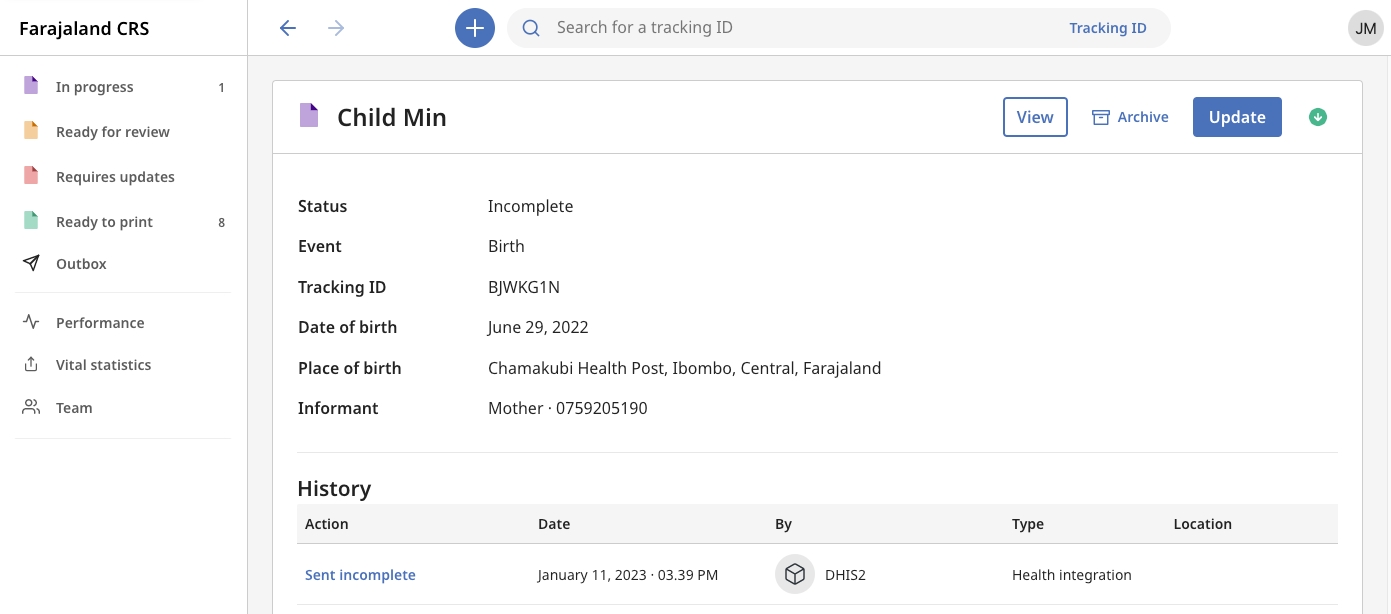Go back with the left arrow
Viewport: 1391px width, 614px height.
tap(288, 28)
